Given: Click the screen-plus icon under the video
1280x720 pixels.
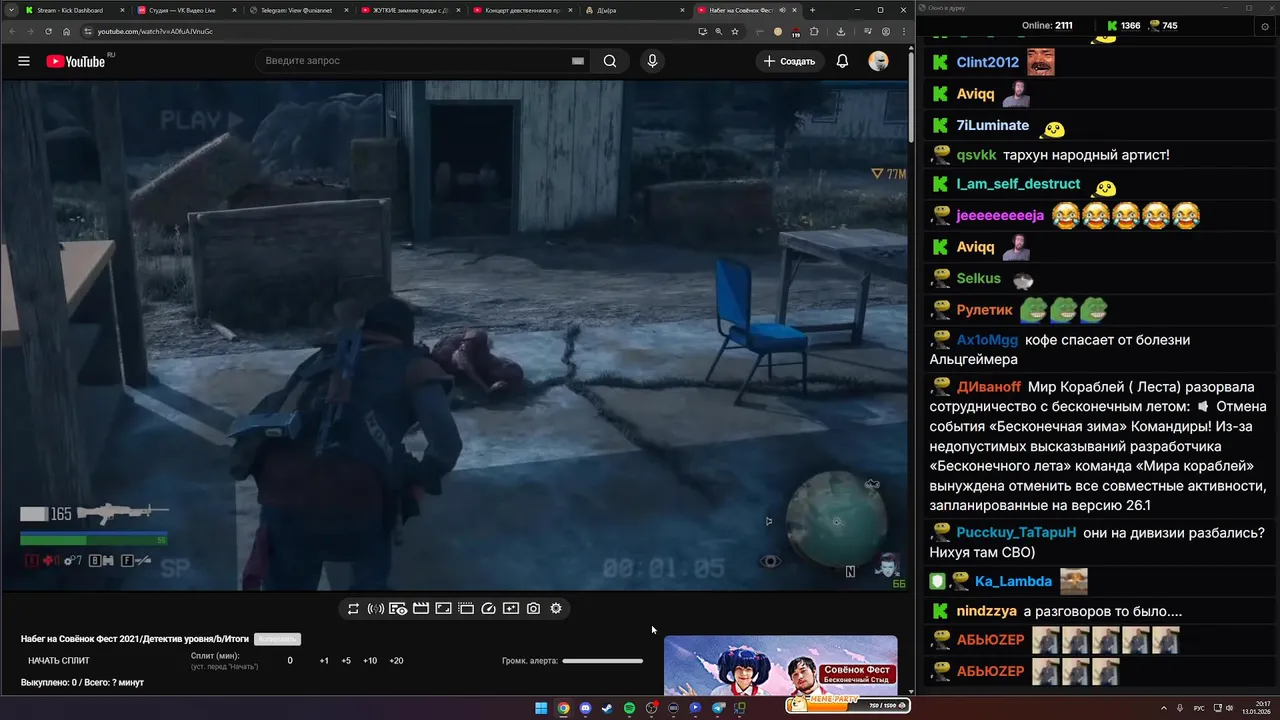Looking at the screenshot, I should (511, 608).
